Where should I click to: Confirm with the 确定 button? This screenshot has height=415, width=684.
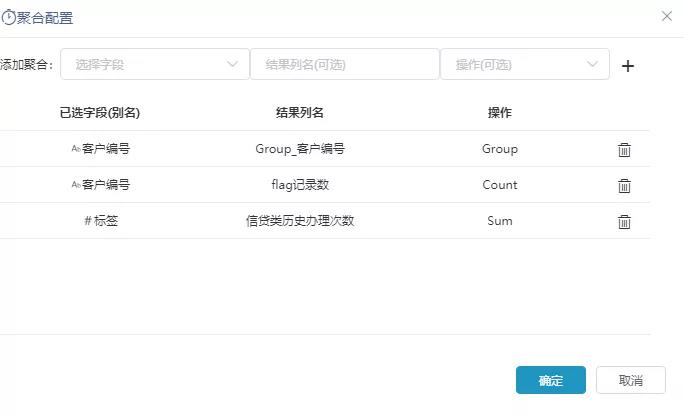[551, 380]
